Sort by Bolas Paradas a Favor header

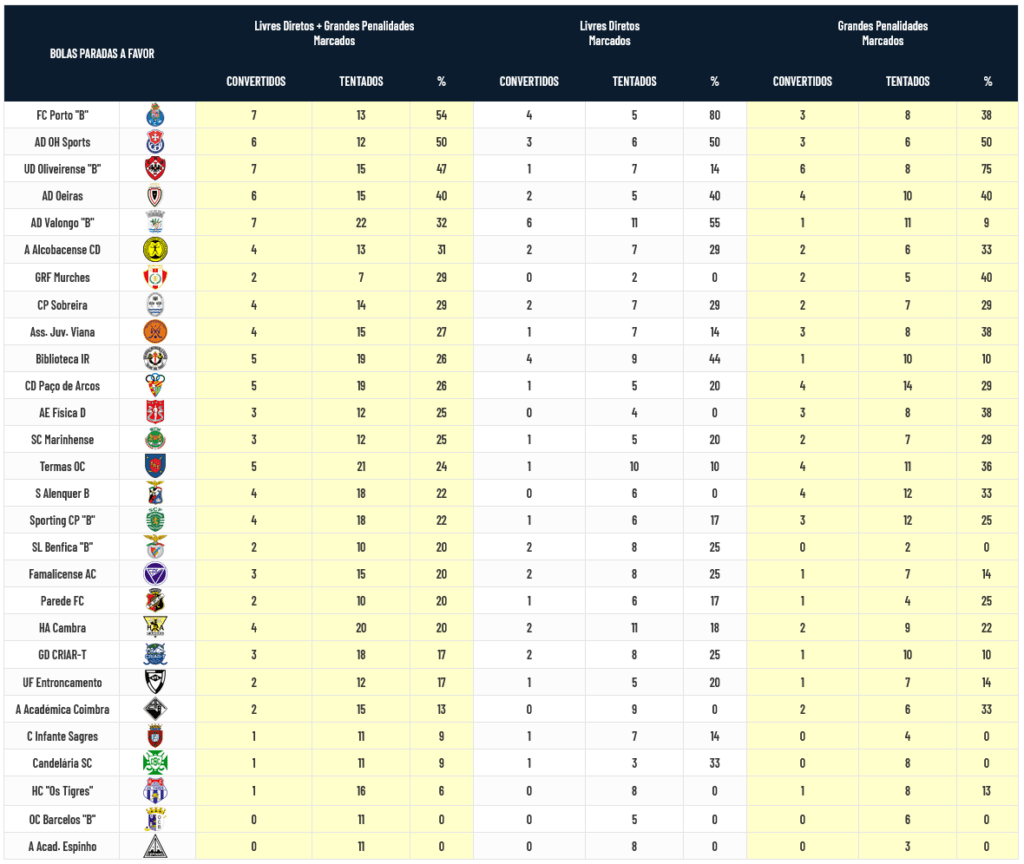click(x=102, y=53)
